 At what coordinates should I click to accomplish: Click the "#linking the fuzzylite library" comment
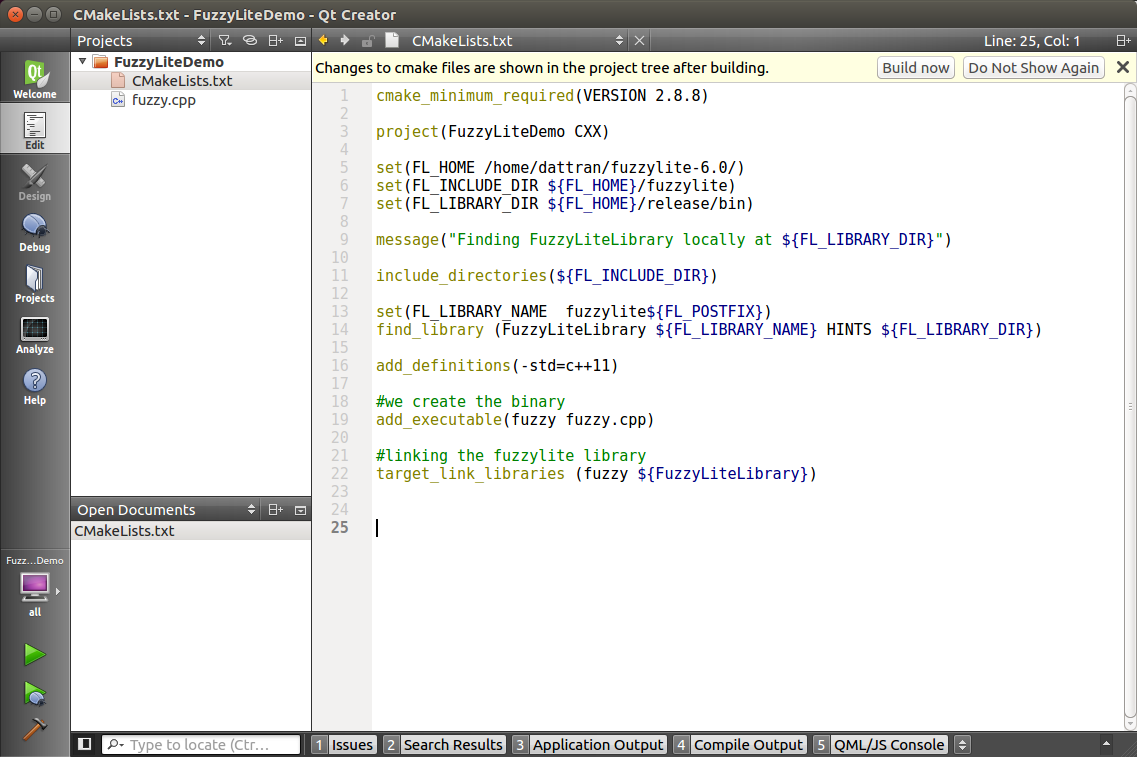[x=510, y=455]
